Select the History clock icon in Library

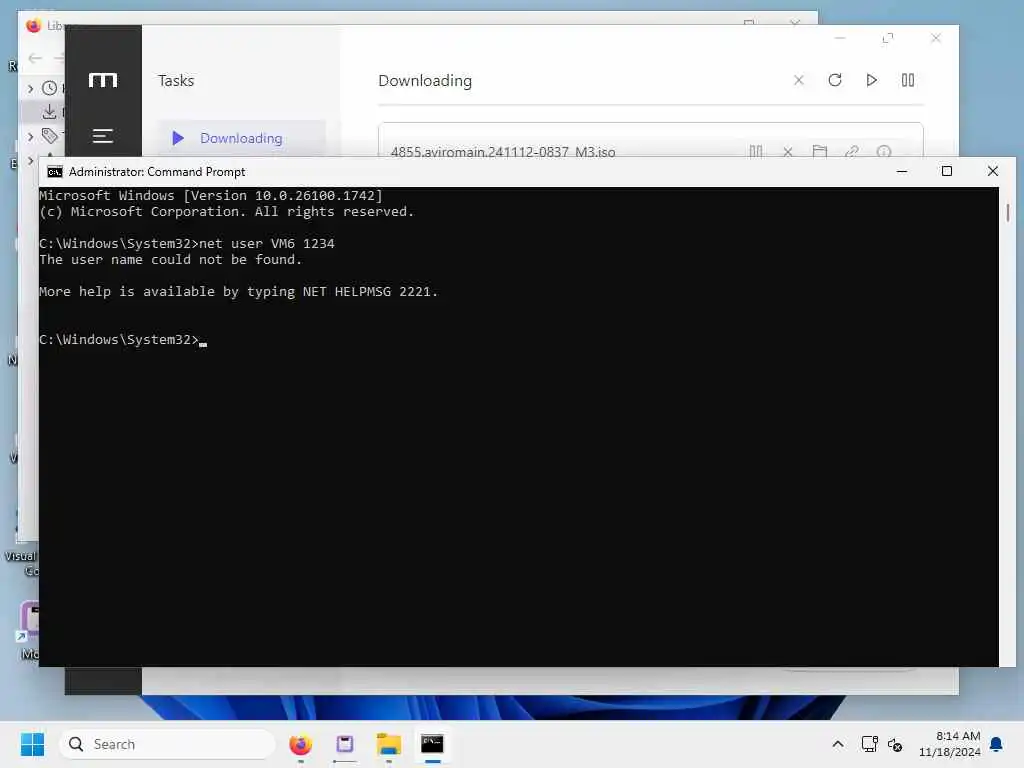pos(50,88)
